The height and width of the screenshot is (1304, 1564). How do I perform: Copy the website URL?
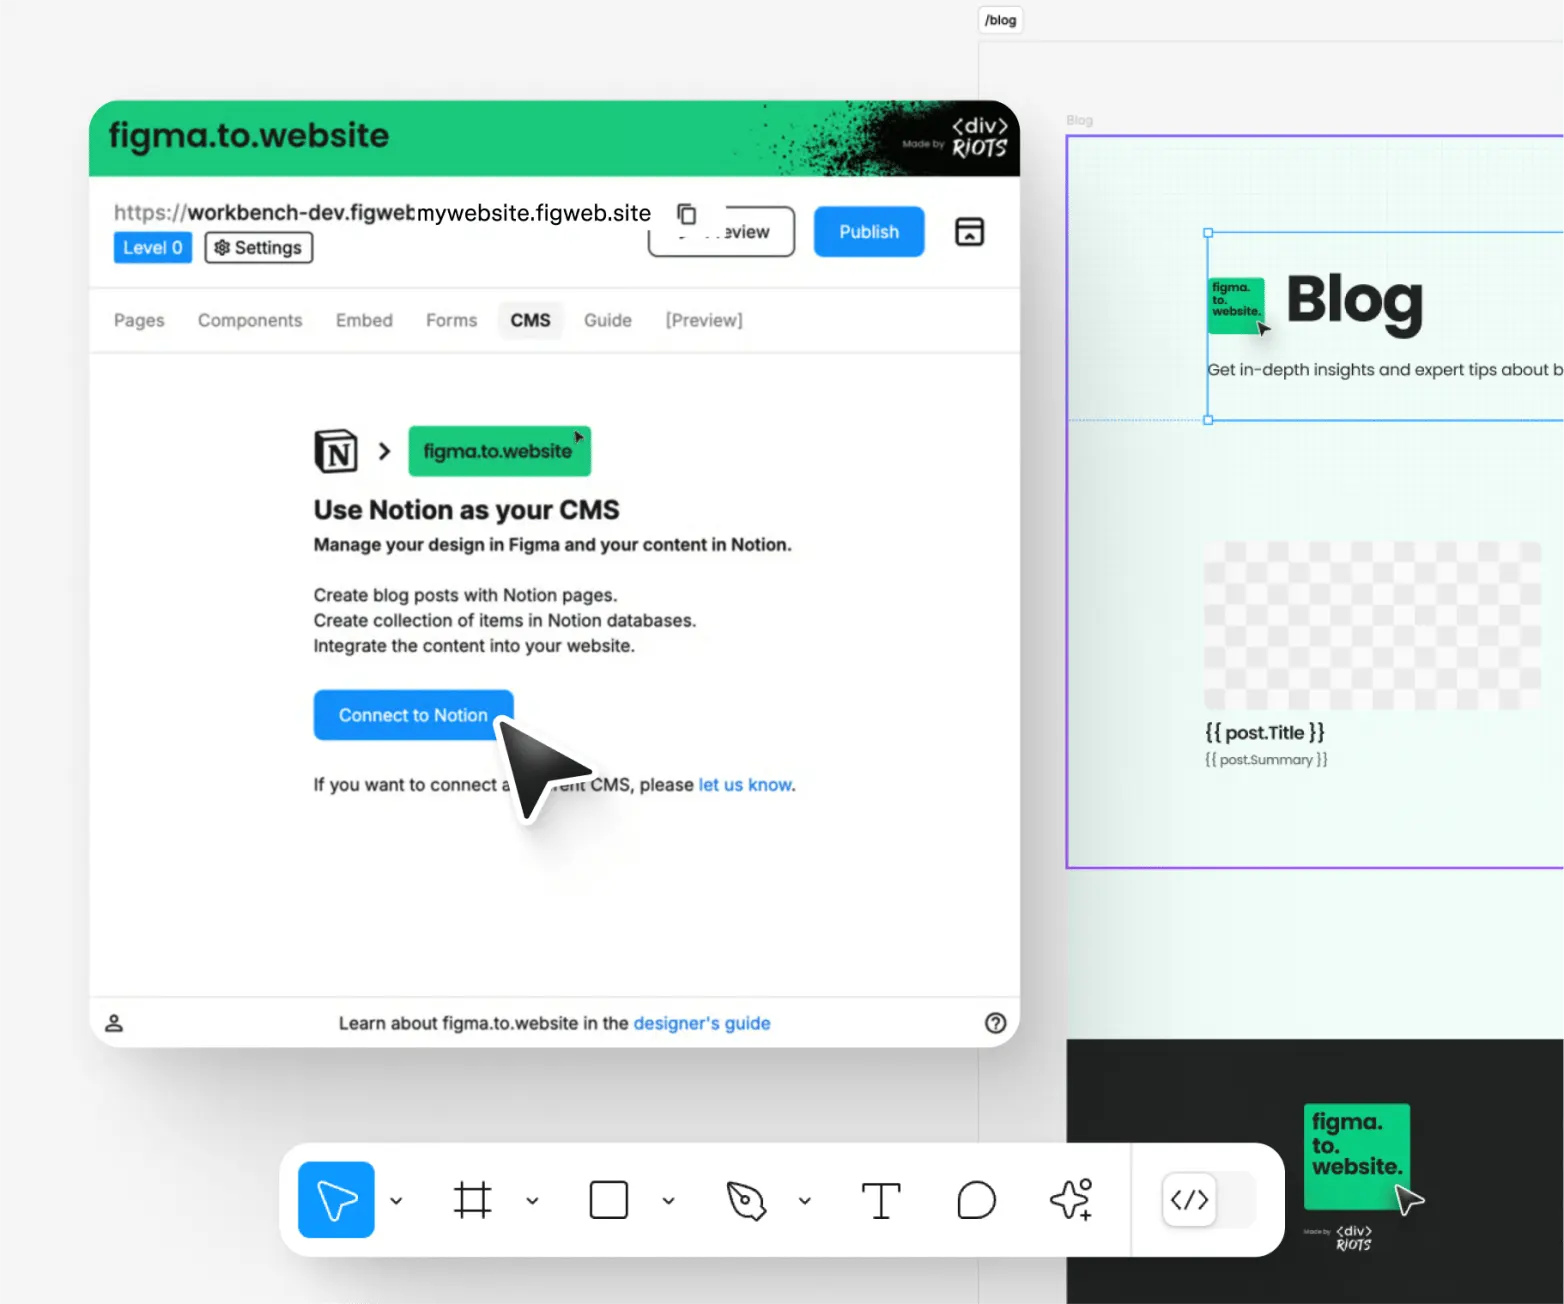(x=687, y=213)
